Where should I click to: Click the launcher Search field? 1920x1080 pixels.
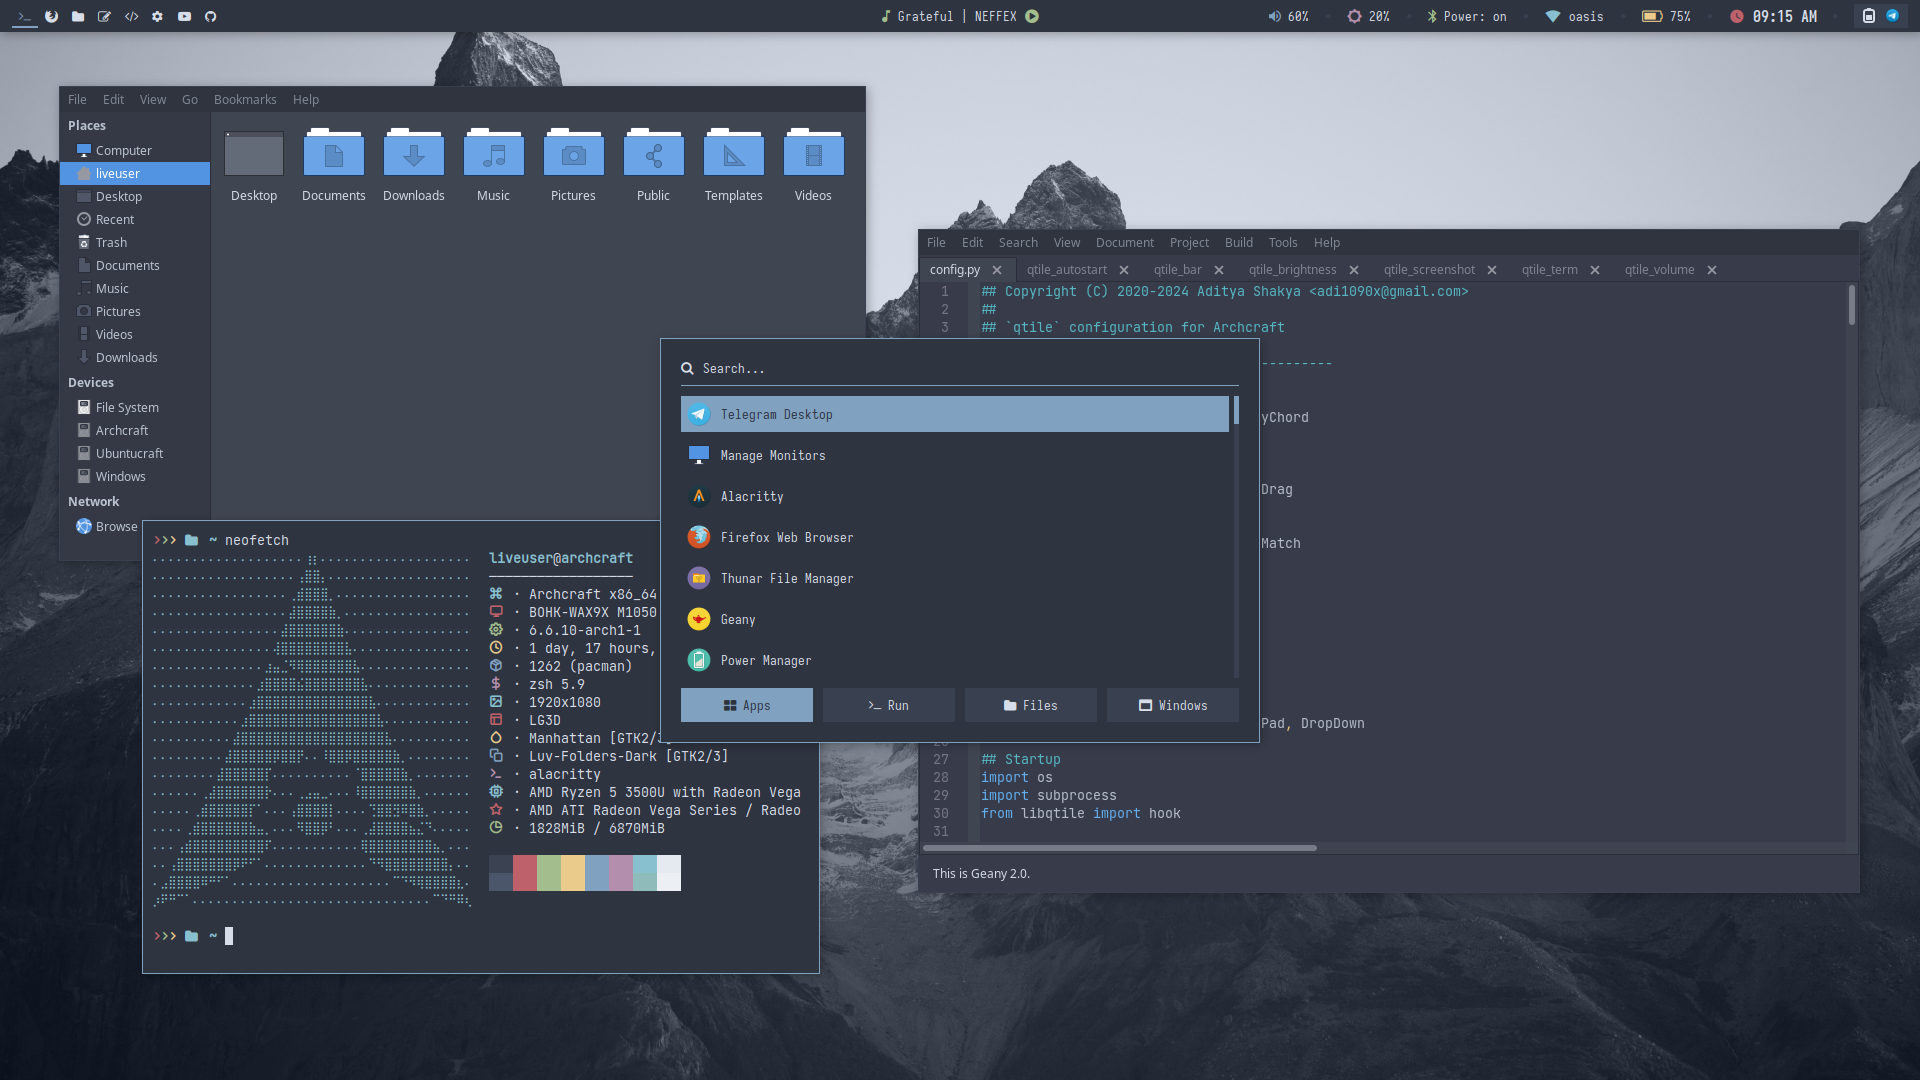(x=960, y=368)
